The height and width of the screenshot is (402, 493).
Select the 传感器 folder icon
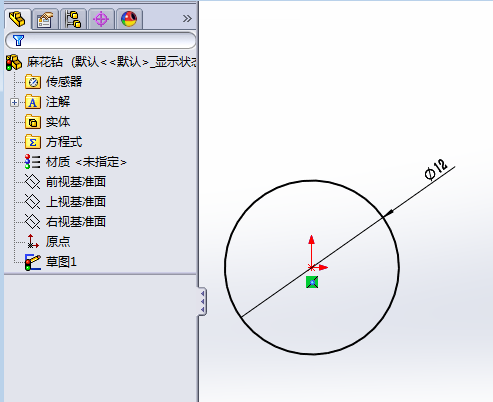(x=33, y=82)
